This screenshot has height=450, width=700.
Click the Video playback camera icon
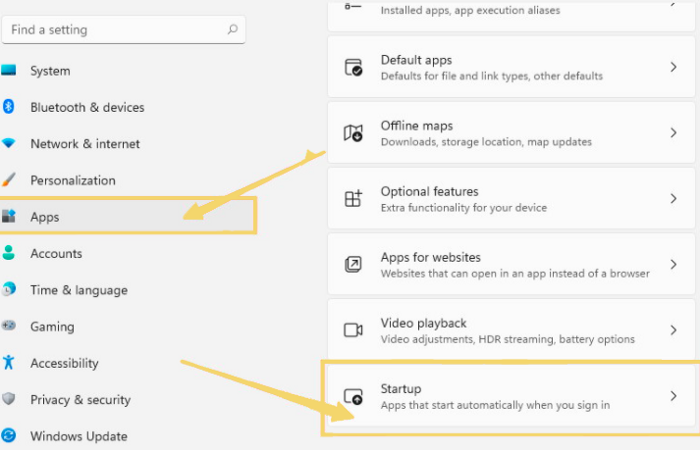353,330
